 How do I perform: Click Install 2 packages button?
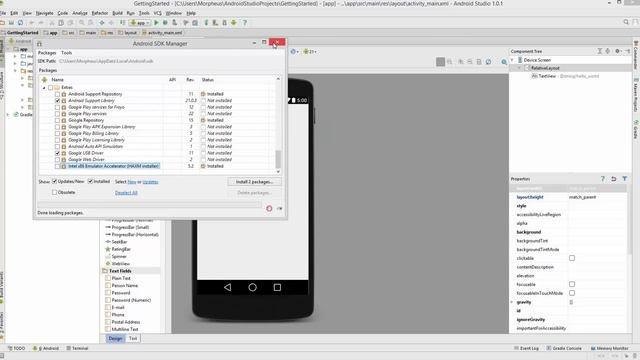(254, 182)
